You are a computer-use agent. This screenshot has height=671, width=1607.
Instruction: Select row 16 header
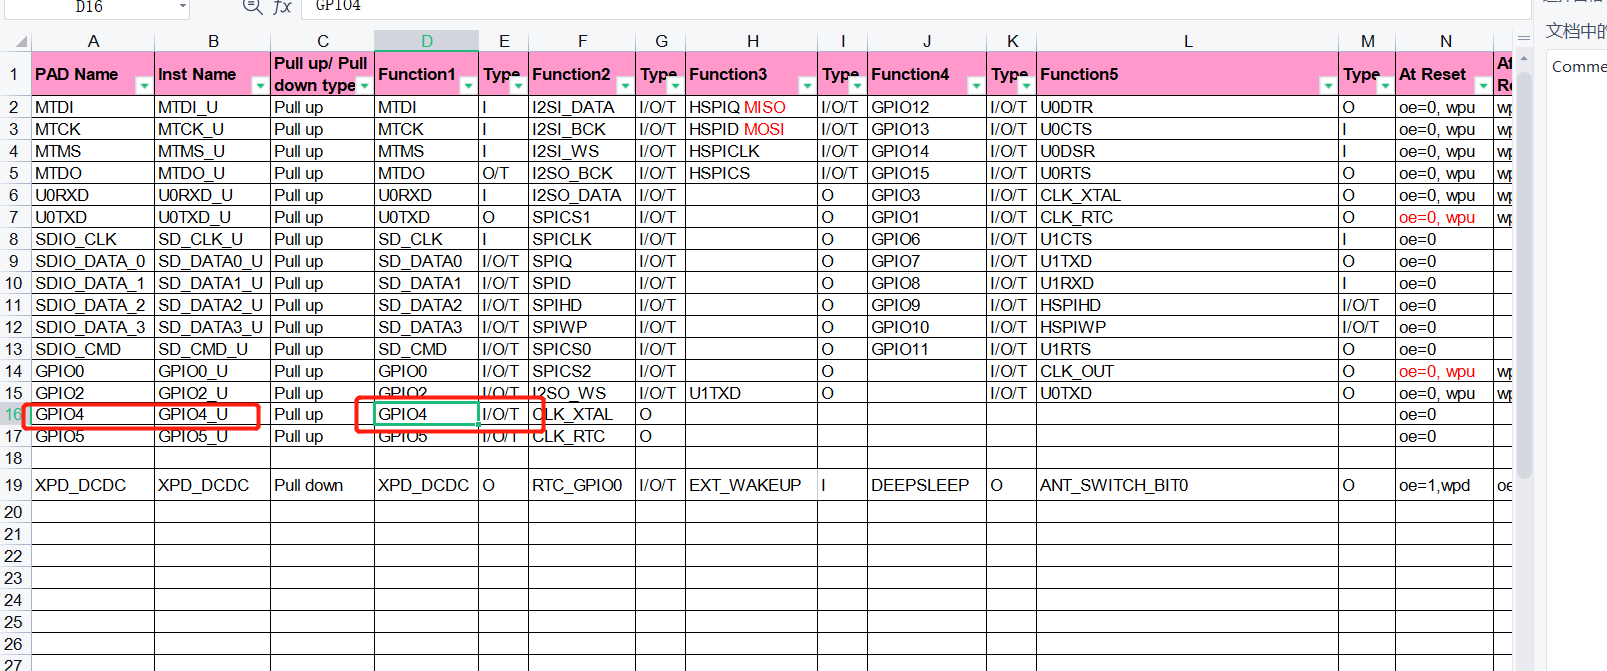[x=14, y=414]
